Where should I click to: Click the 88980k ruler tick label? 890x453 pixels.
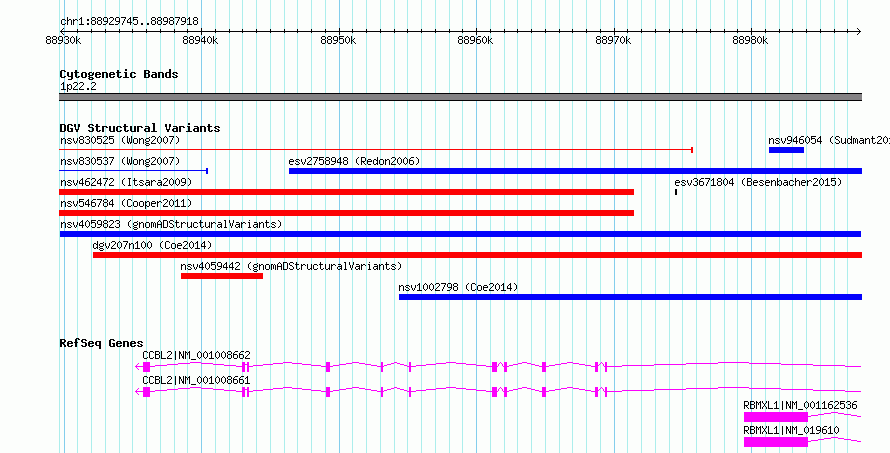pos(750,41)
